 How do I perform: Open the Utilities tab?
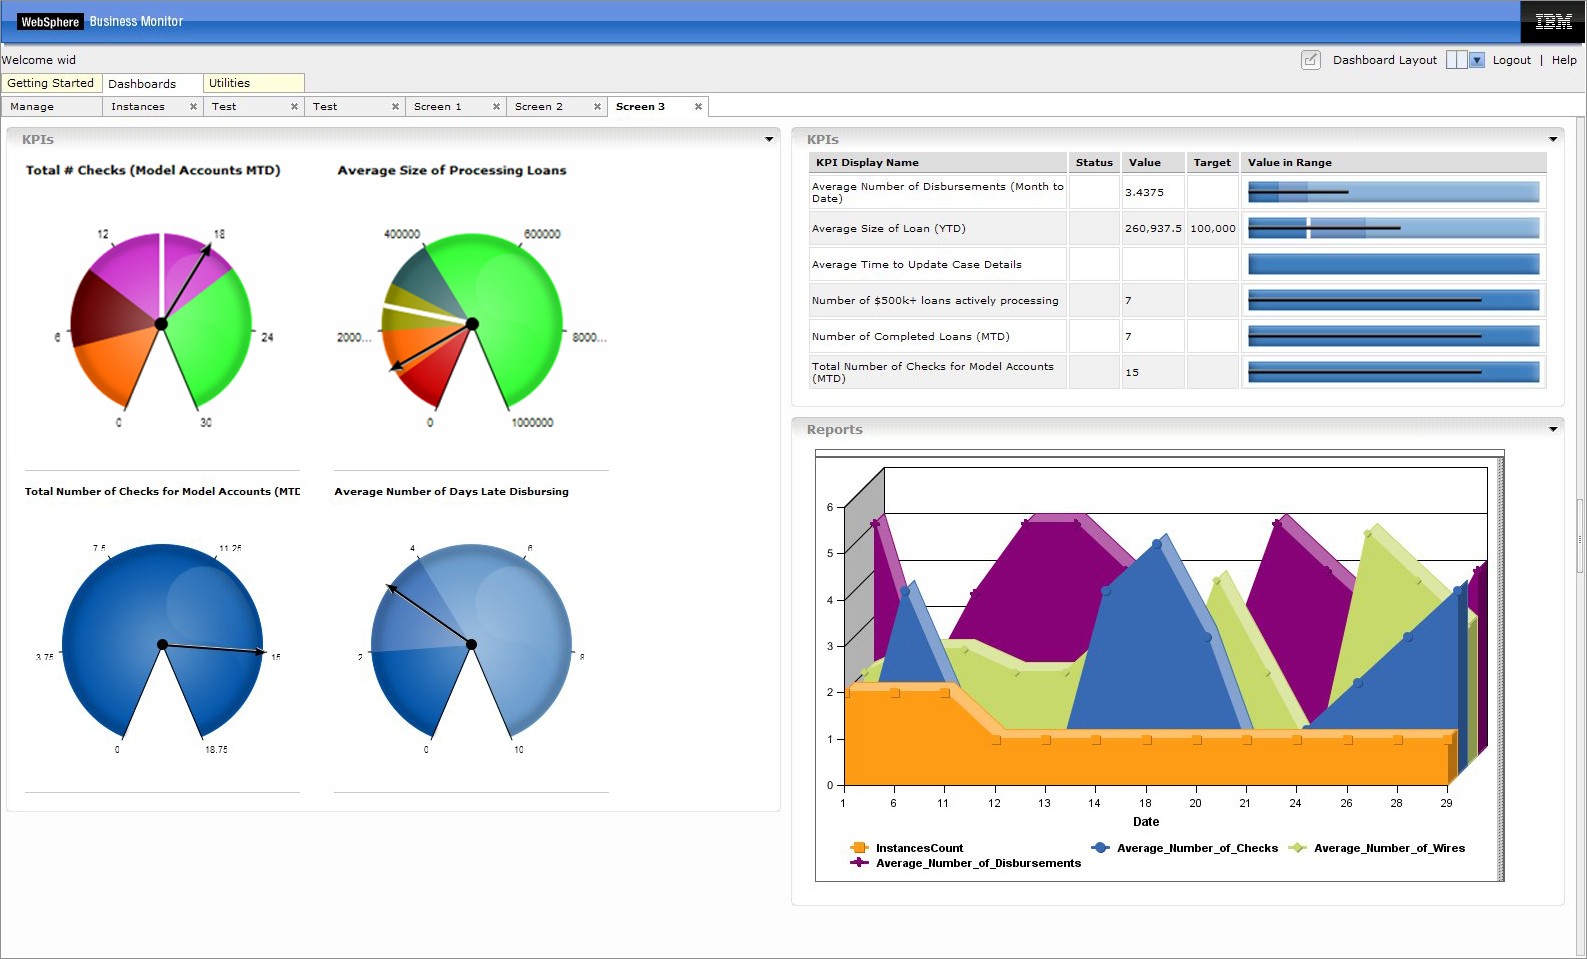[254, 83]
